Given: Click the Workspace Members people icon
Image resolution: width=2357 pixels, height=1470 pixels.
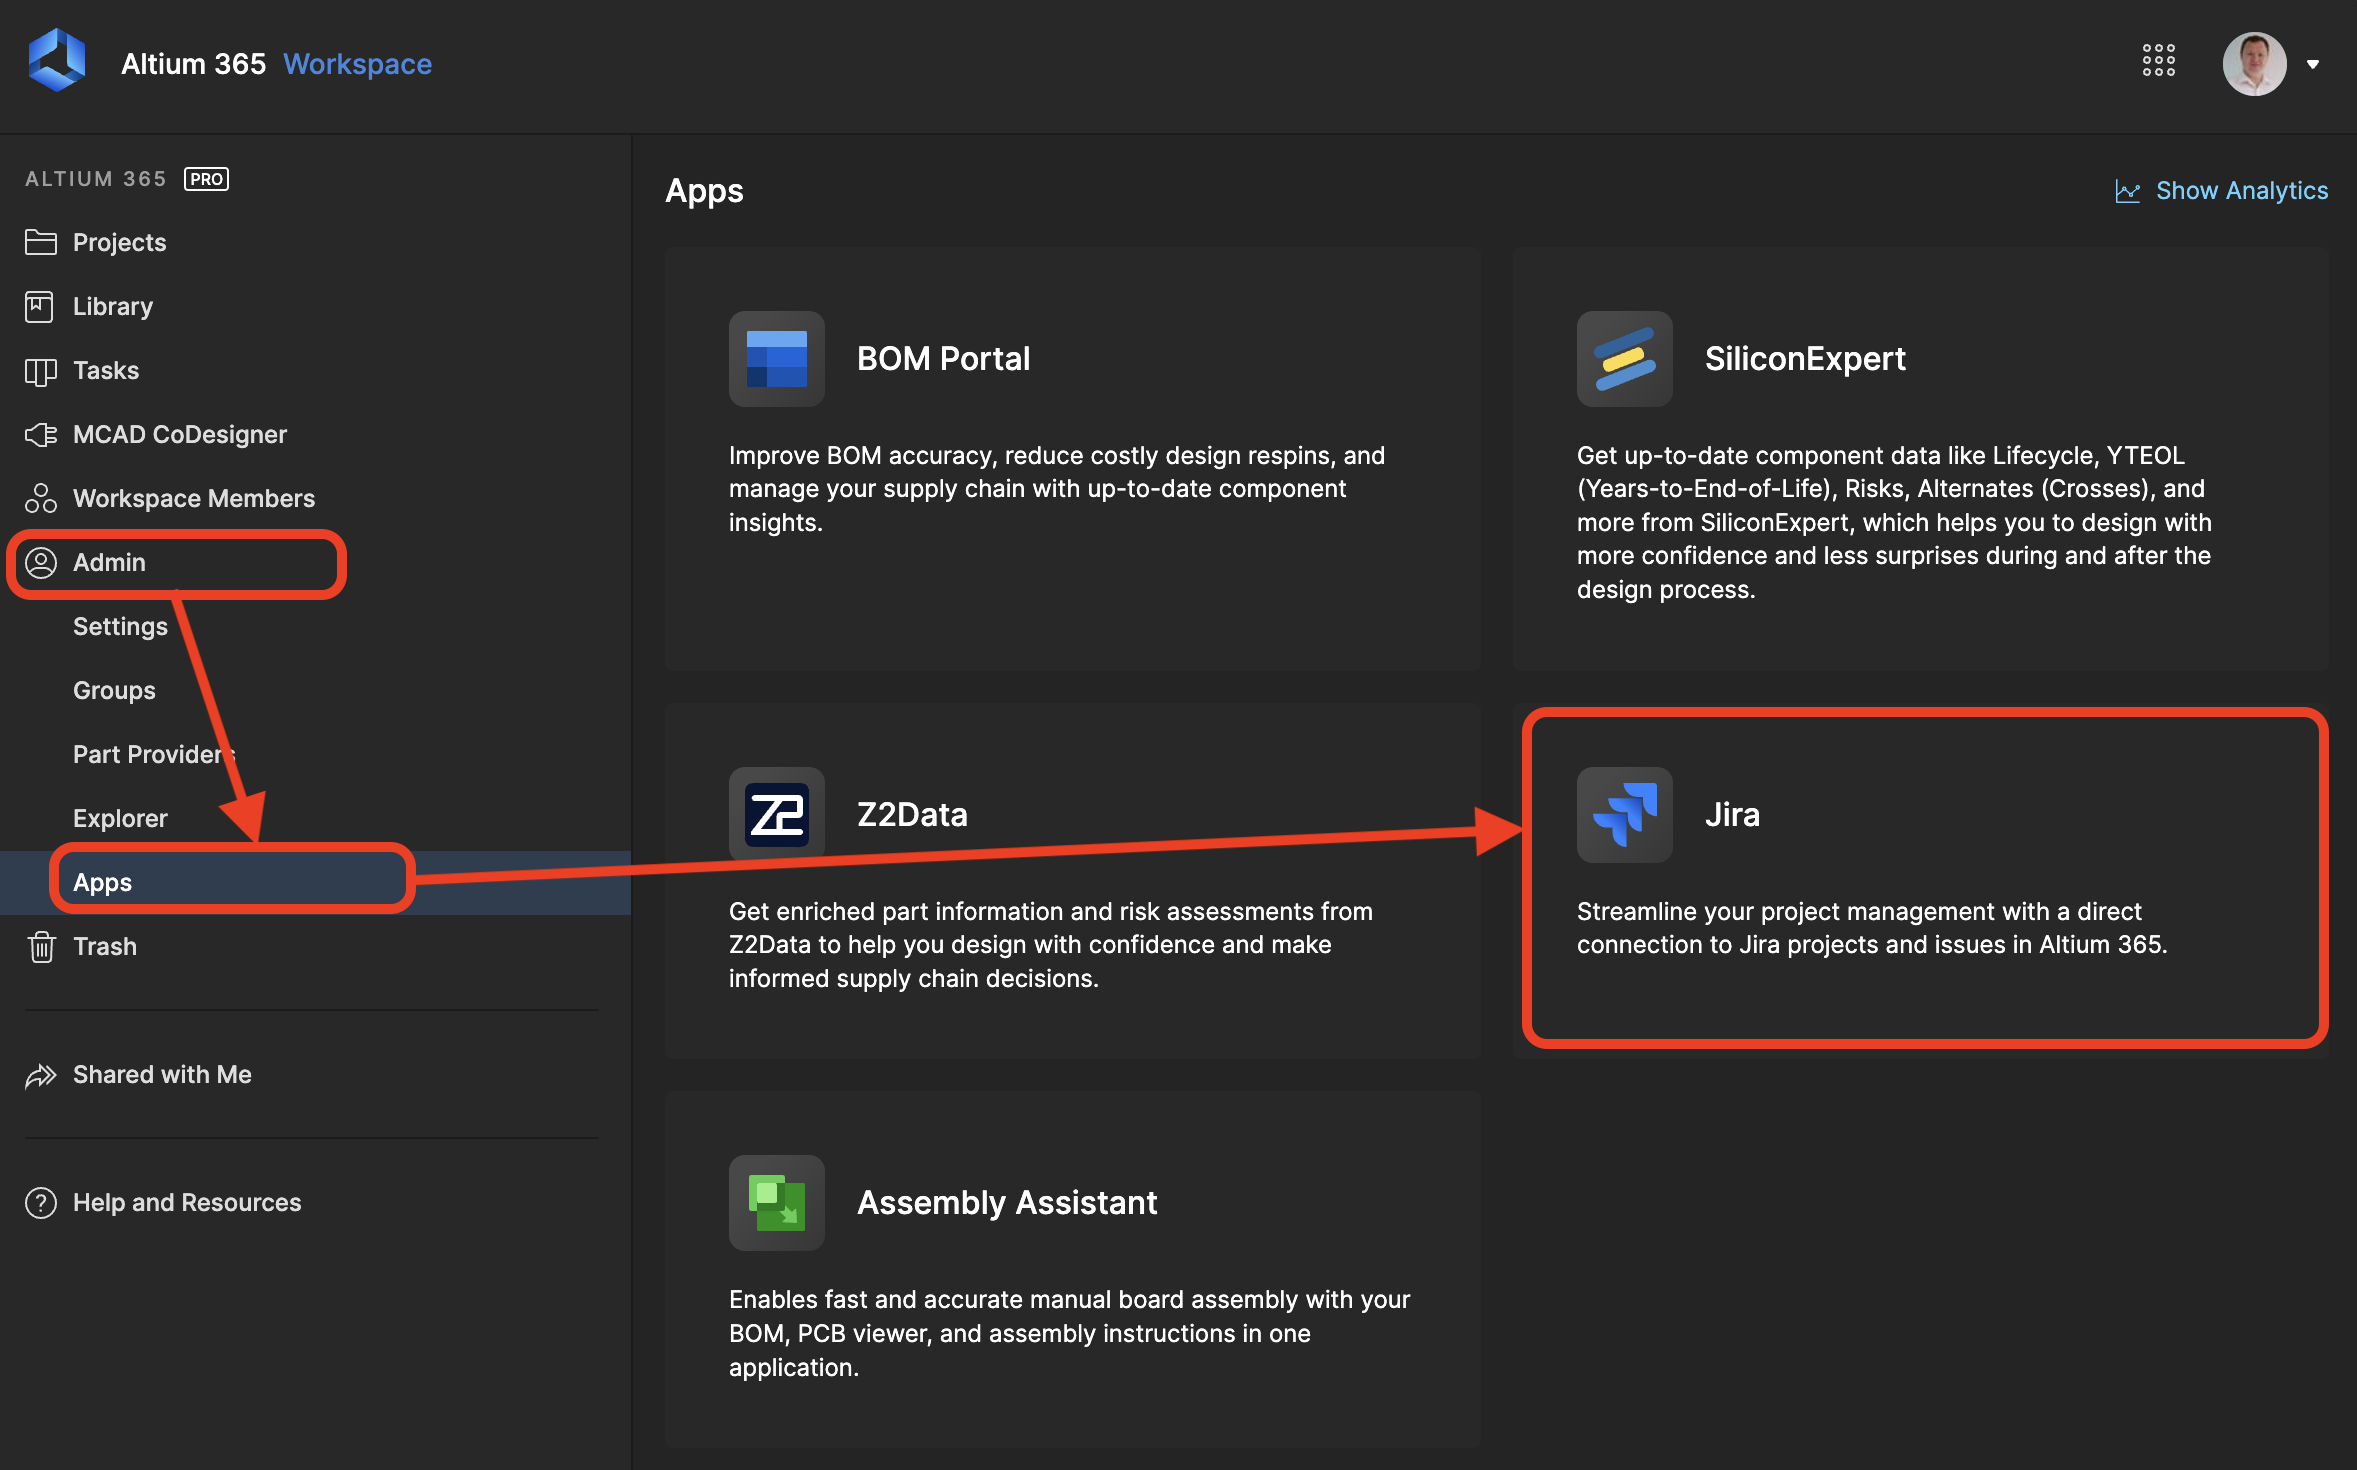Looking at the screenshot, I should (40, 498).
